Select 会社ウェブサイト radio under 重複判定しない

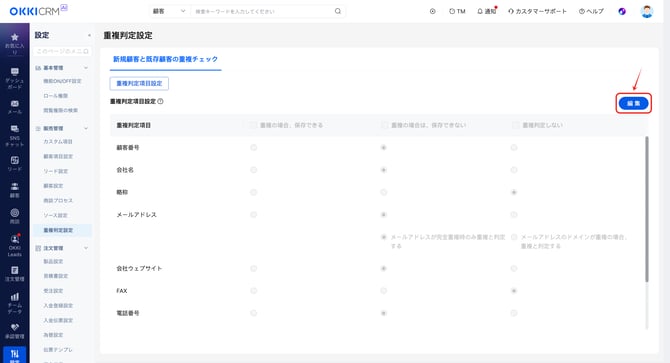(x=514, y=268)
